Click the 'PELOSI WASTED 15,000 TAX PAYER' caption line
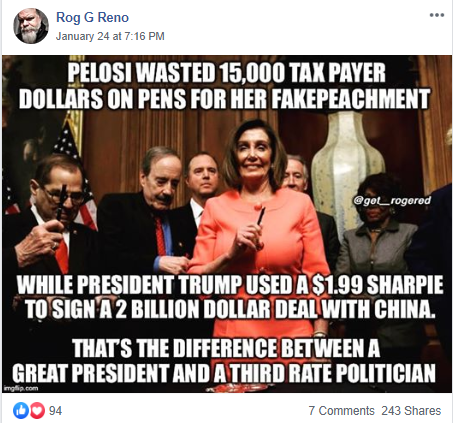This screenshot has height=423, width=453. [x=227, y=73]
